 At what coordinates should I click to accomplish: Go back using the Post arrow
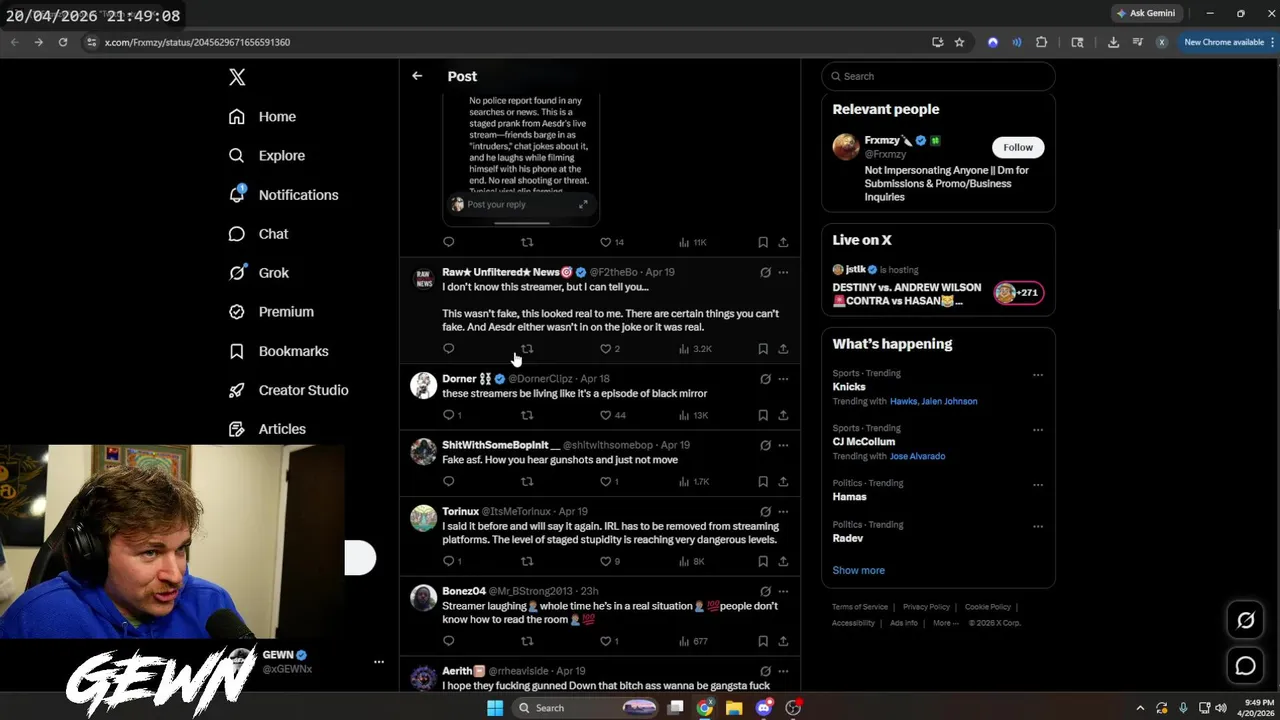(417, 76)
